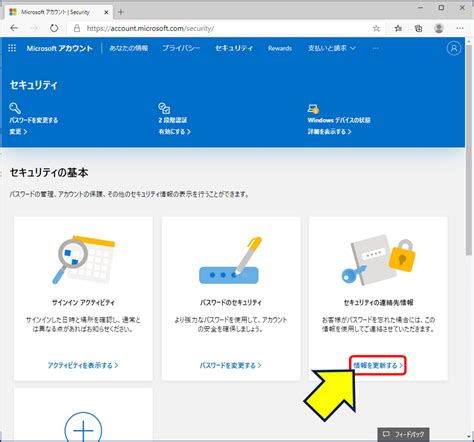Add page to favorites star icon

point(376,28)
